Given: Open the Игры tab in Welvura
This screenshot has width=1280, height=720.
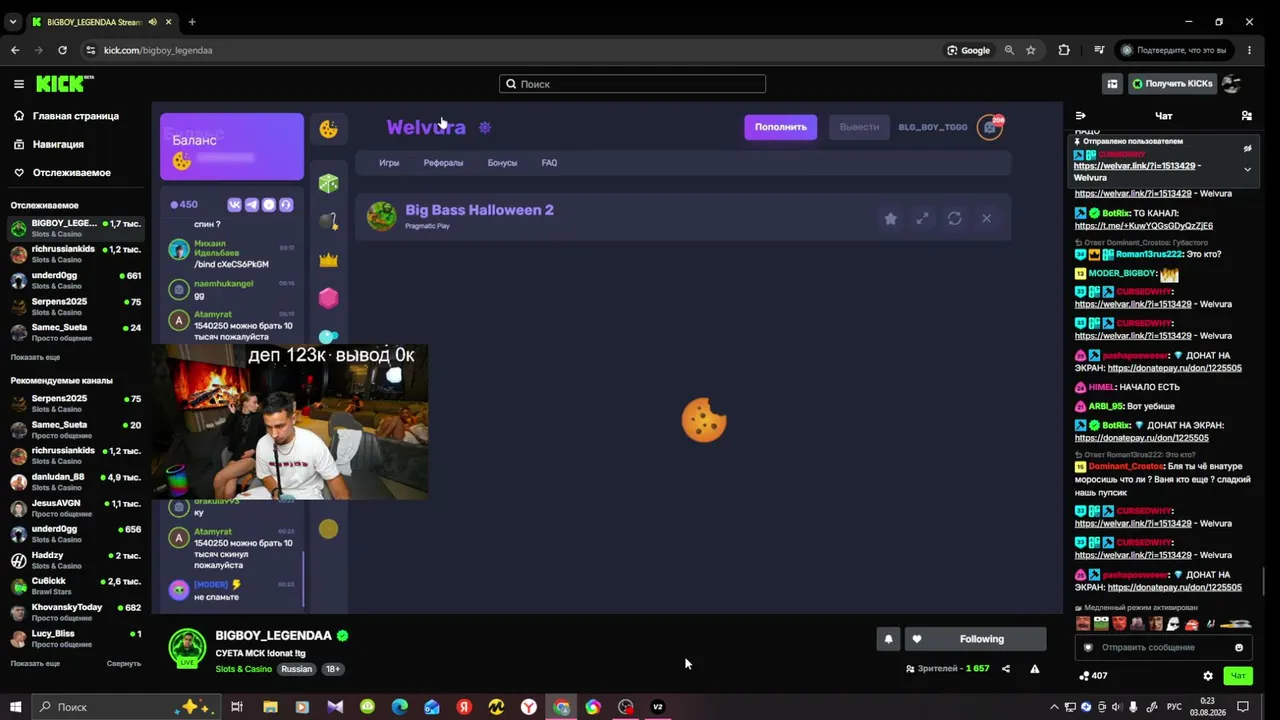Looking at the screenshot, I should click(389, 163).
